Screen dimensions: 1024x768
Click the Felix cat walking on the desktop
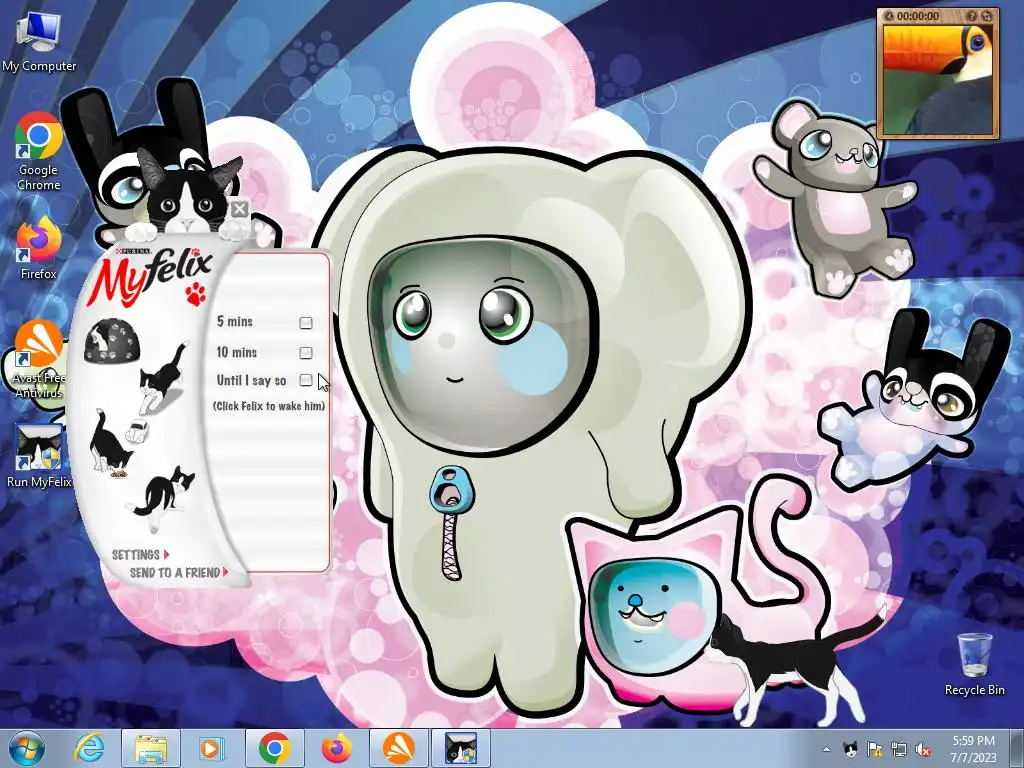pyautogui.click(x=797, y=668)
